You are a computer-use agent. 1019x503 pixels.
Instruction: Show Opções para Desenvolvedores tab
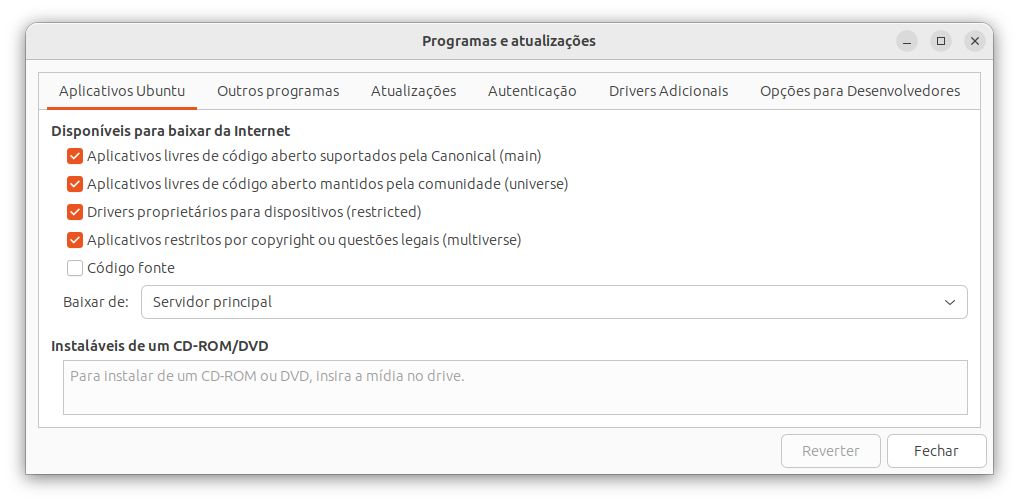tap(860, 91)
